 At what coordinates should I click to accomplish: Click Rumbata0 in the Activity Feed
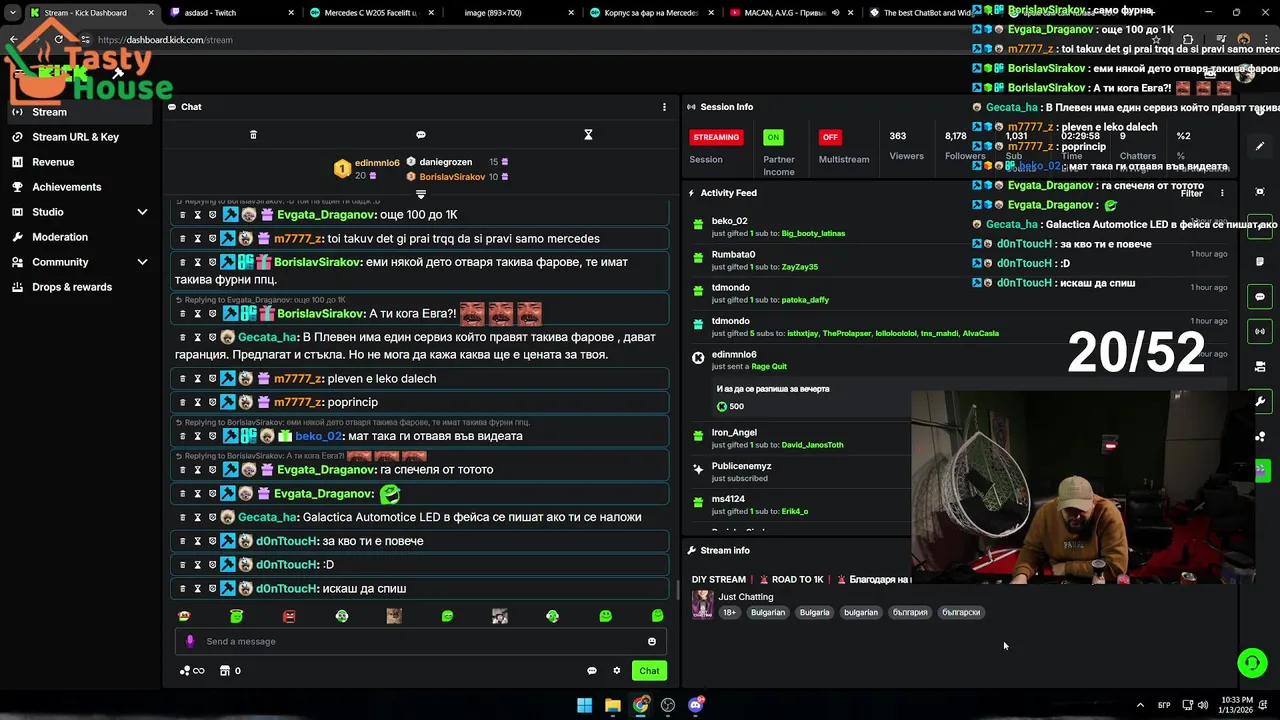(x=733, y=254)
